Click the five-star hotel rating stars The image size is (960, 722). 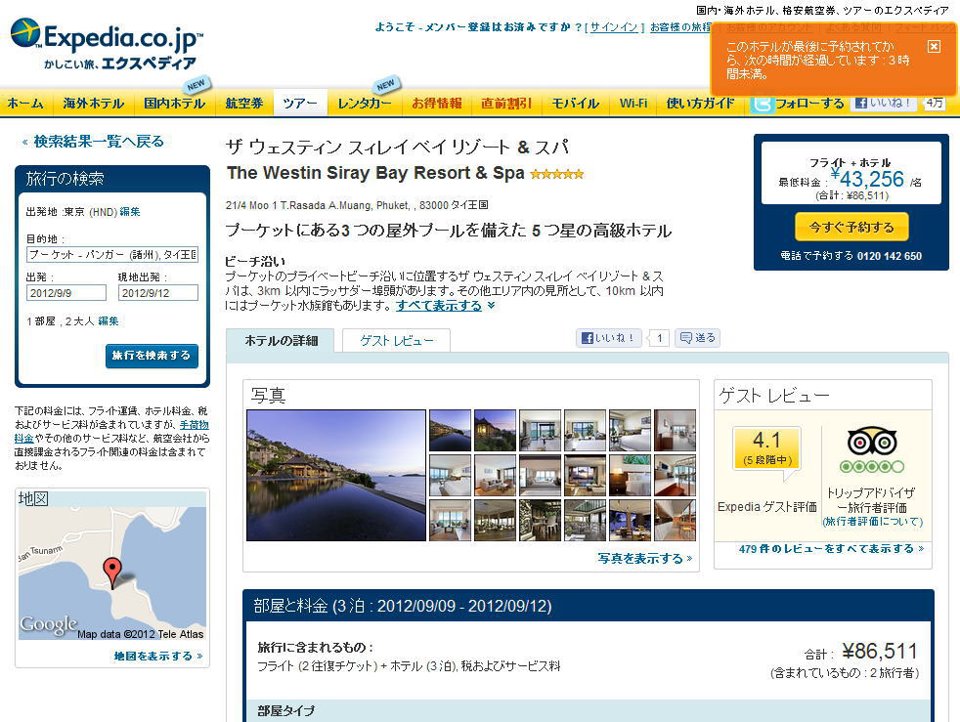(x=557, y=175)
